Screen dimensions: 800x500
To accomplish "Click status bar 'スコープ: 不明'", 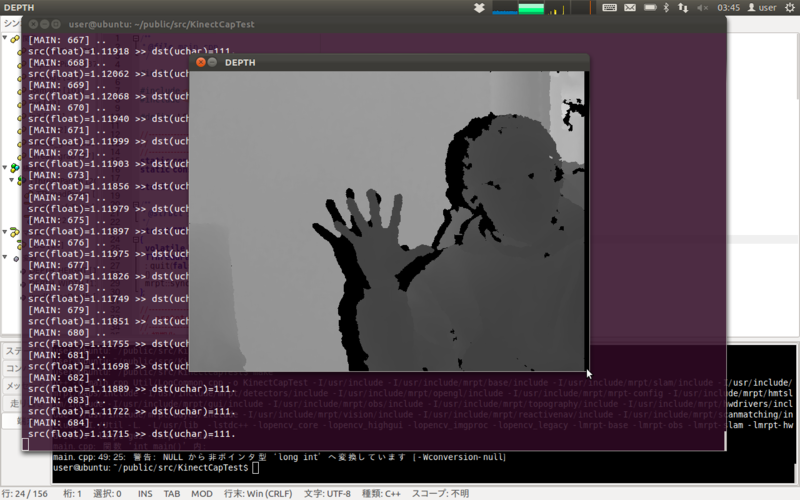I will click(x=440, y=493).
